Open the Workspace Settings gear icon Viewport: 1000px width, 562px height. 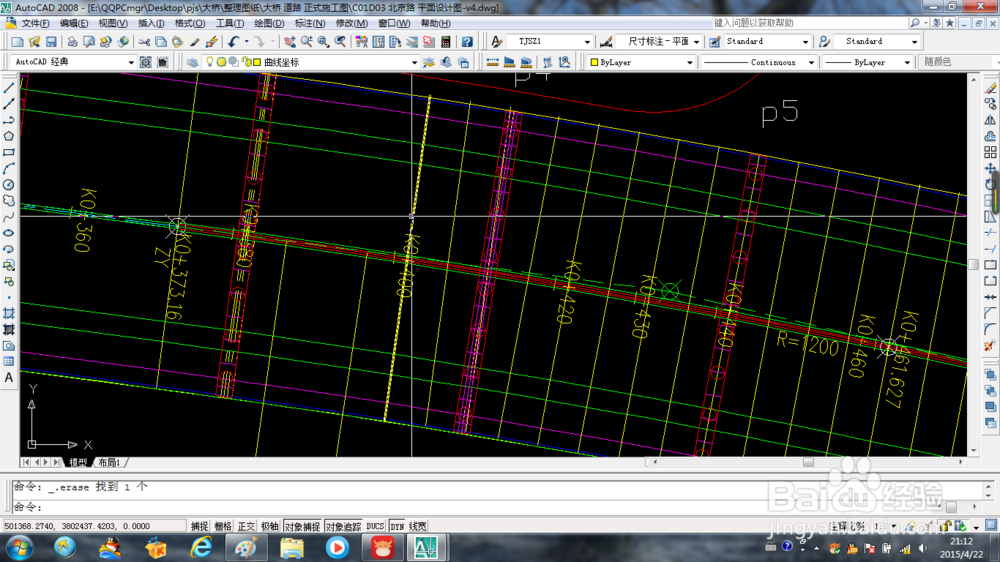click(145, 62)
